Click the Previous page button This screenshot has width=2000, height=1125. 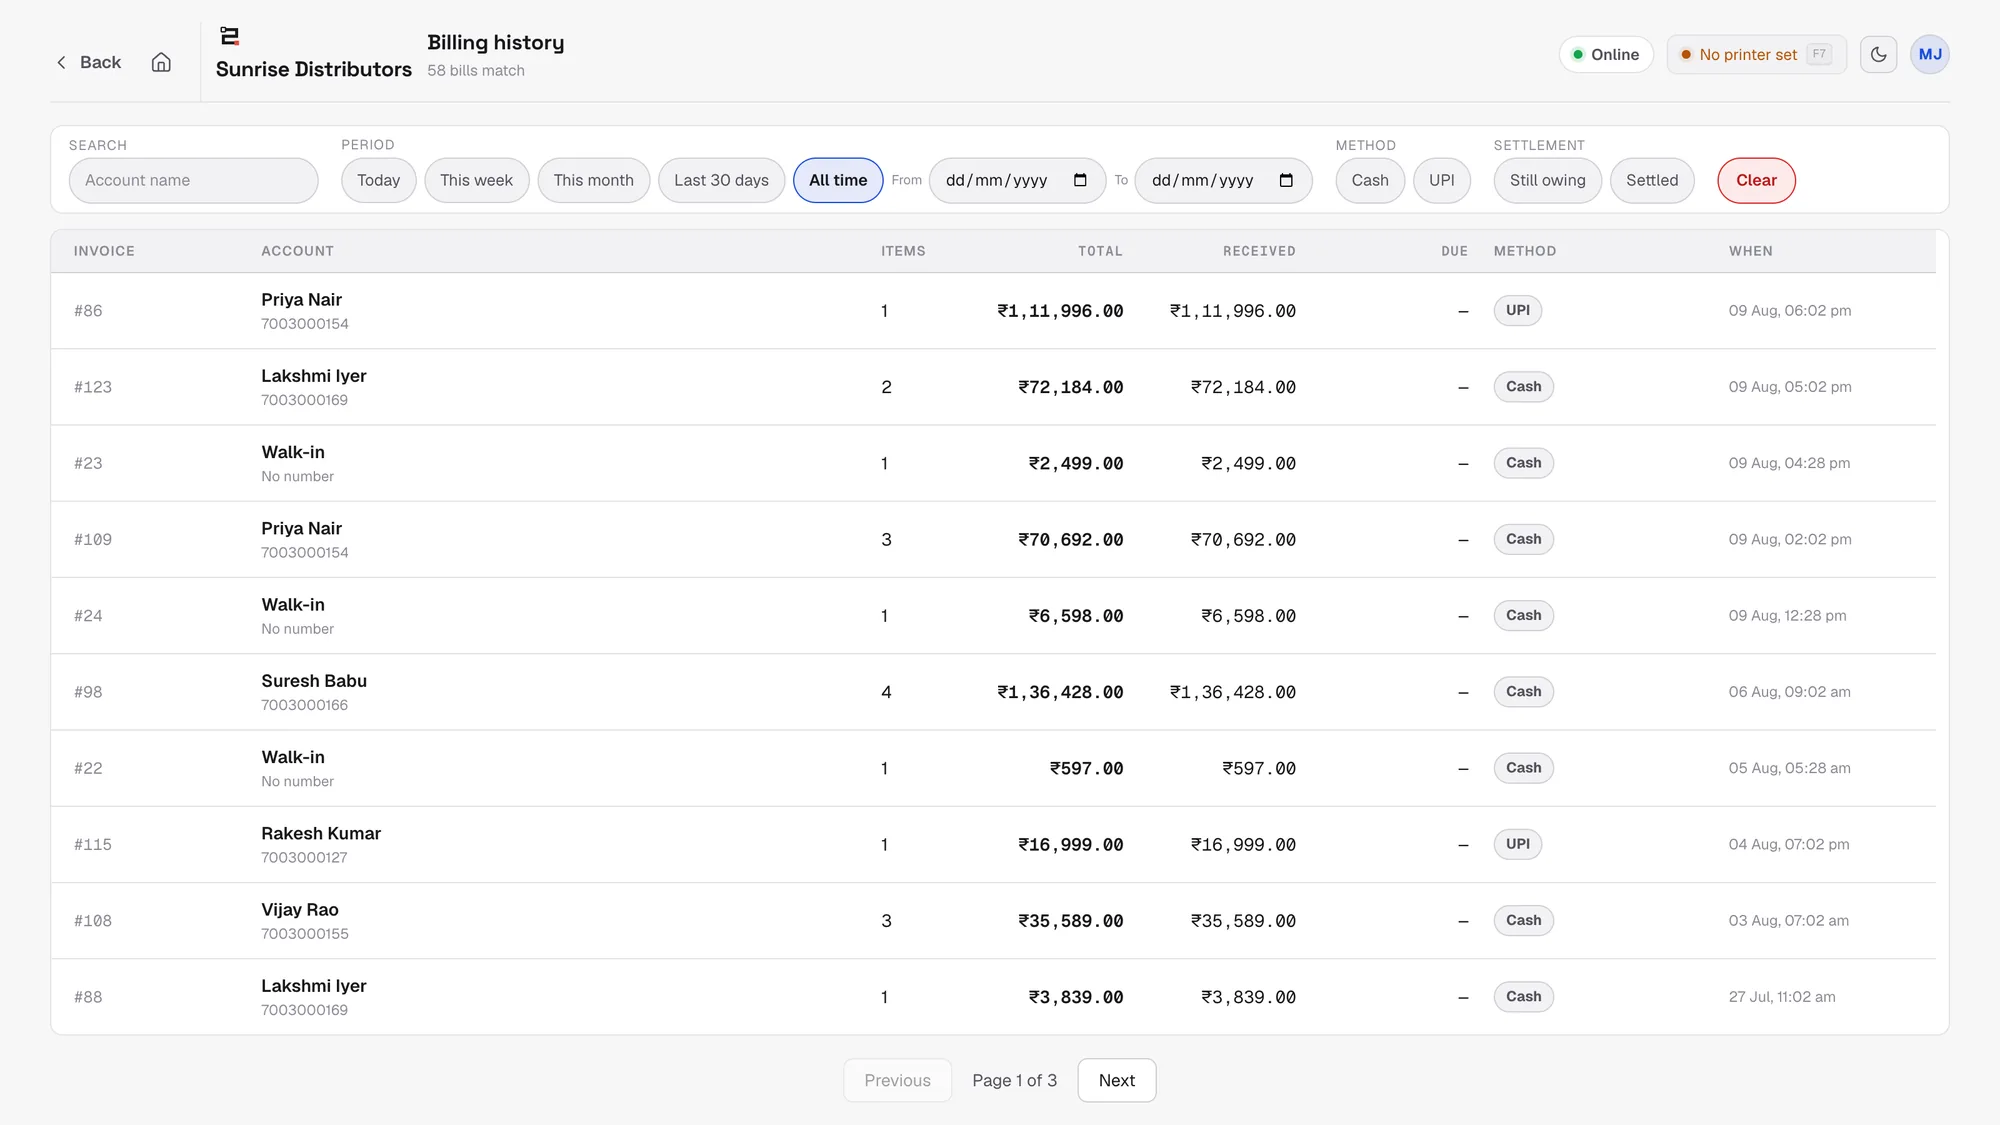897,1080
